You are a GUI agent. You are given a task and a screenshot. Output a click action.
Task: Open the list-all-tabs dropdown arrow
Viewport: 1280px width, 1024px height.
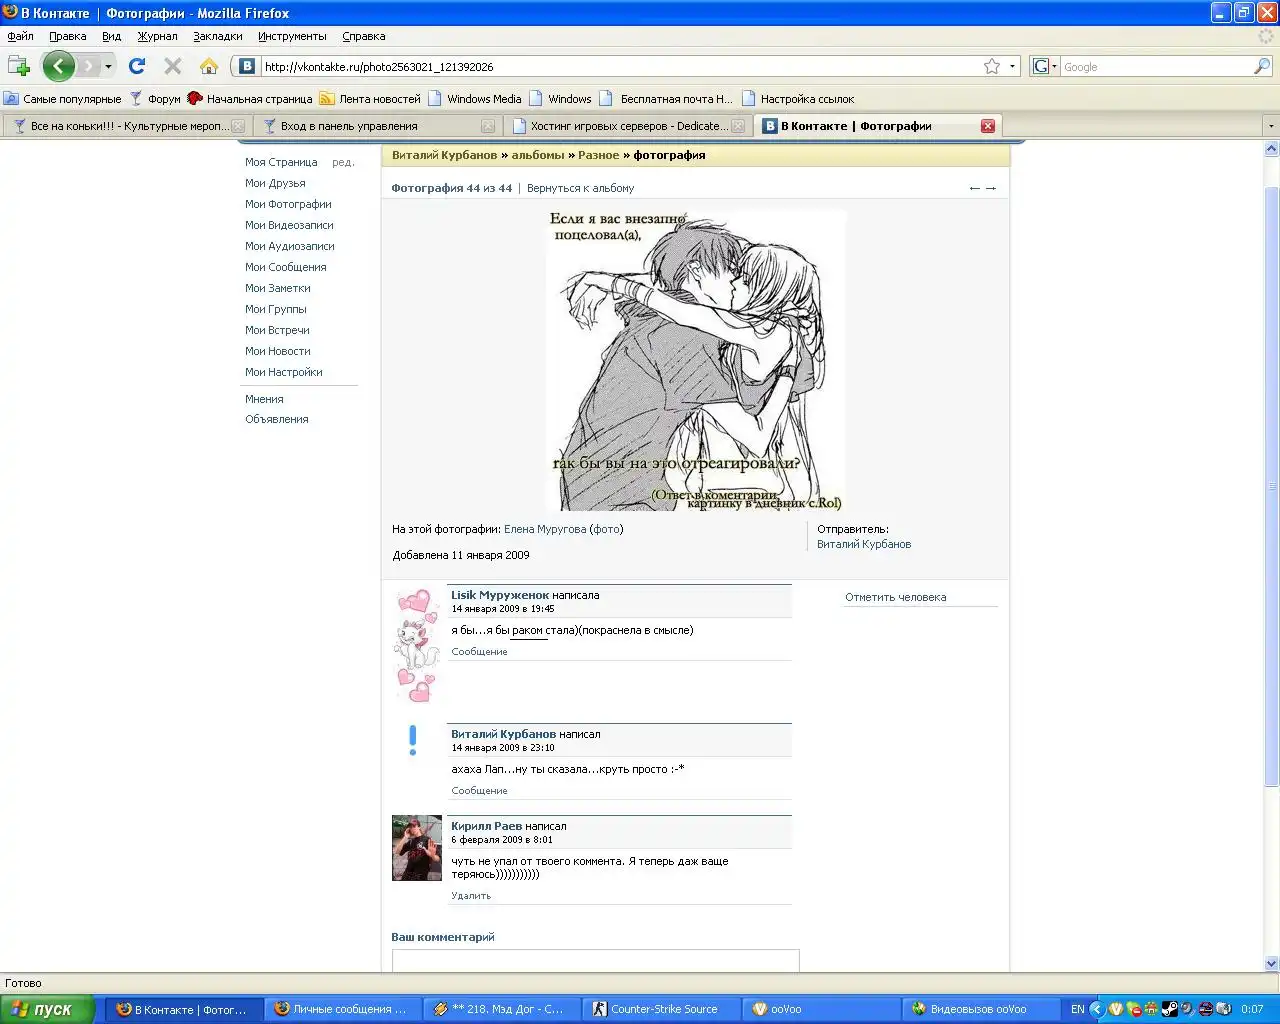[x=1271, y=126]
